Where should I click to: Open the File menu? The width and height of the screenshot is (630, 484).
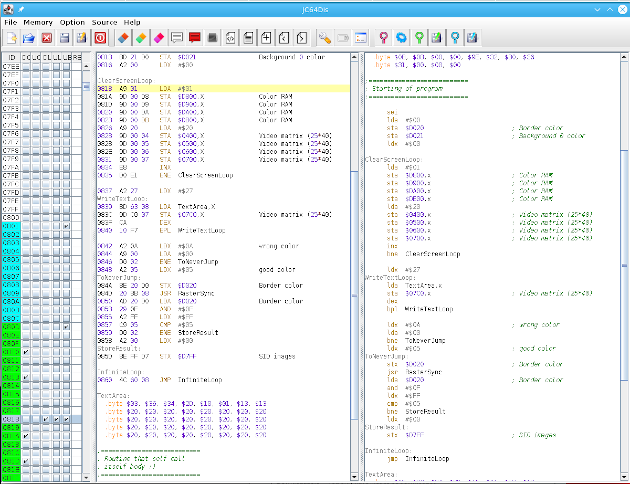point(11,21)
